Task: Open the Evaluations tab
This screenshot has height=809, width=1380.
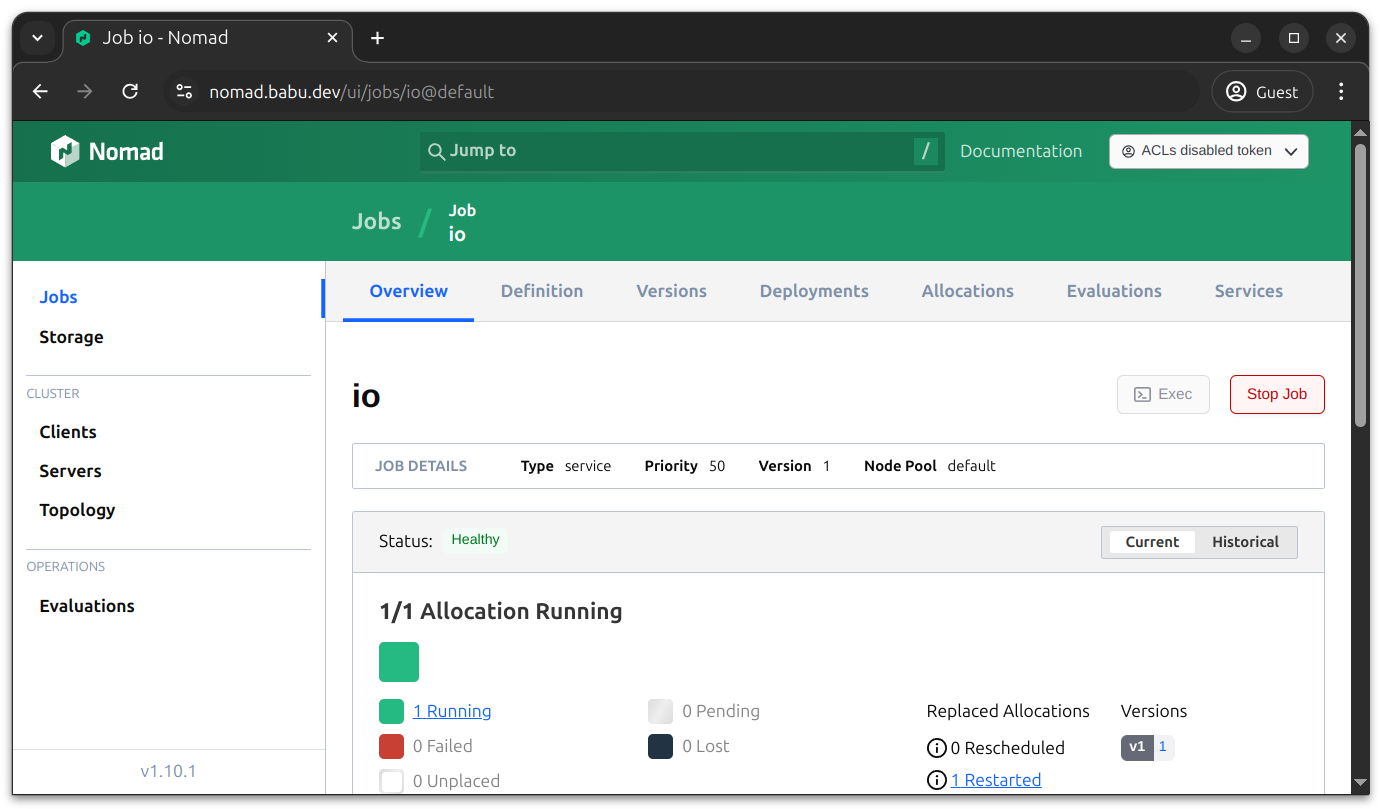Action: point(1114,291)
